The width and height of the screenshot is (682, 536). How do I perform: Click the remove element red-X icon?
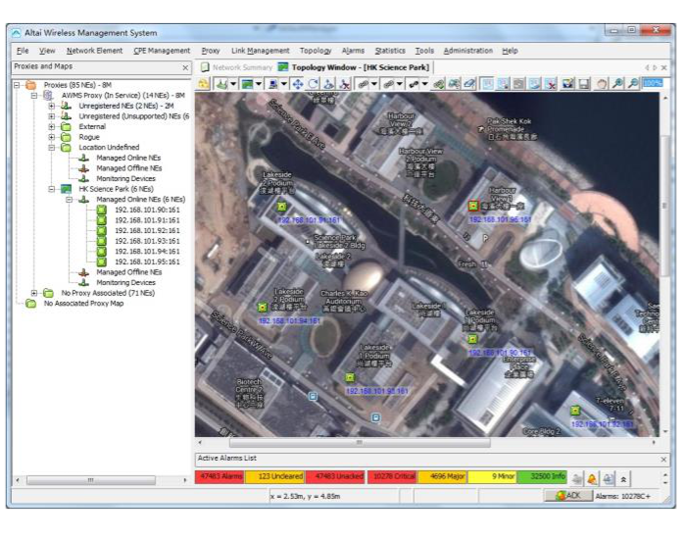tap(345, 84)
